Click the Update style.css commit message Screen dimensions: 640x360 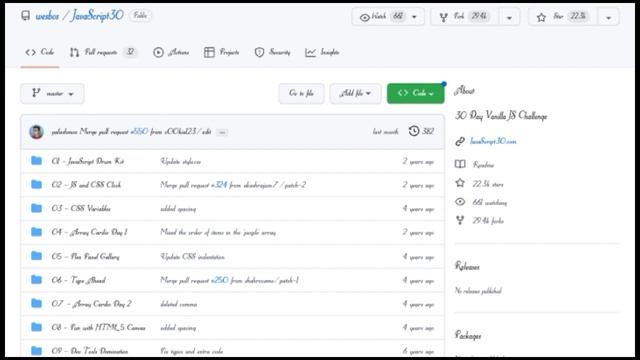pos(180,162)
